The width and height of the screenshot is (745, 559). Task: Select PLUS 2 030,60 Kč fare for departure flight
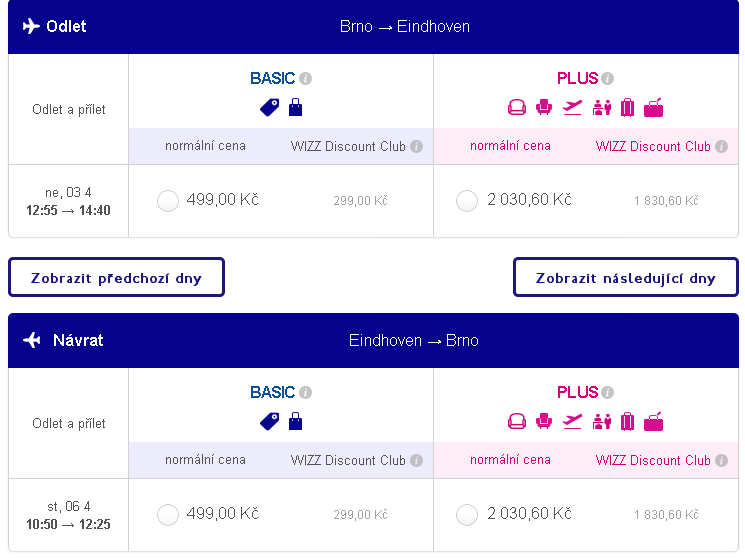[x=467, y=201]
